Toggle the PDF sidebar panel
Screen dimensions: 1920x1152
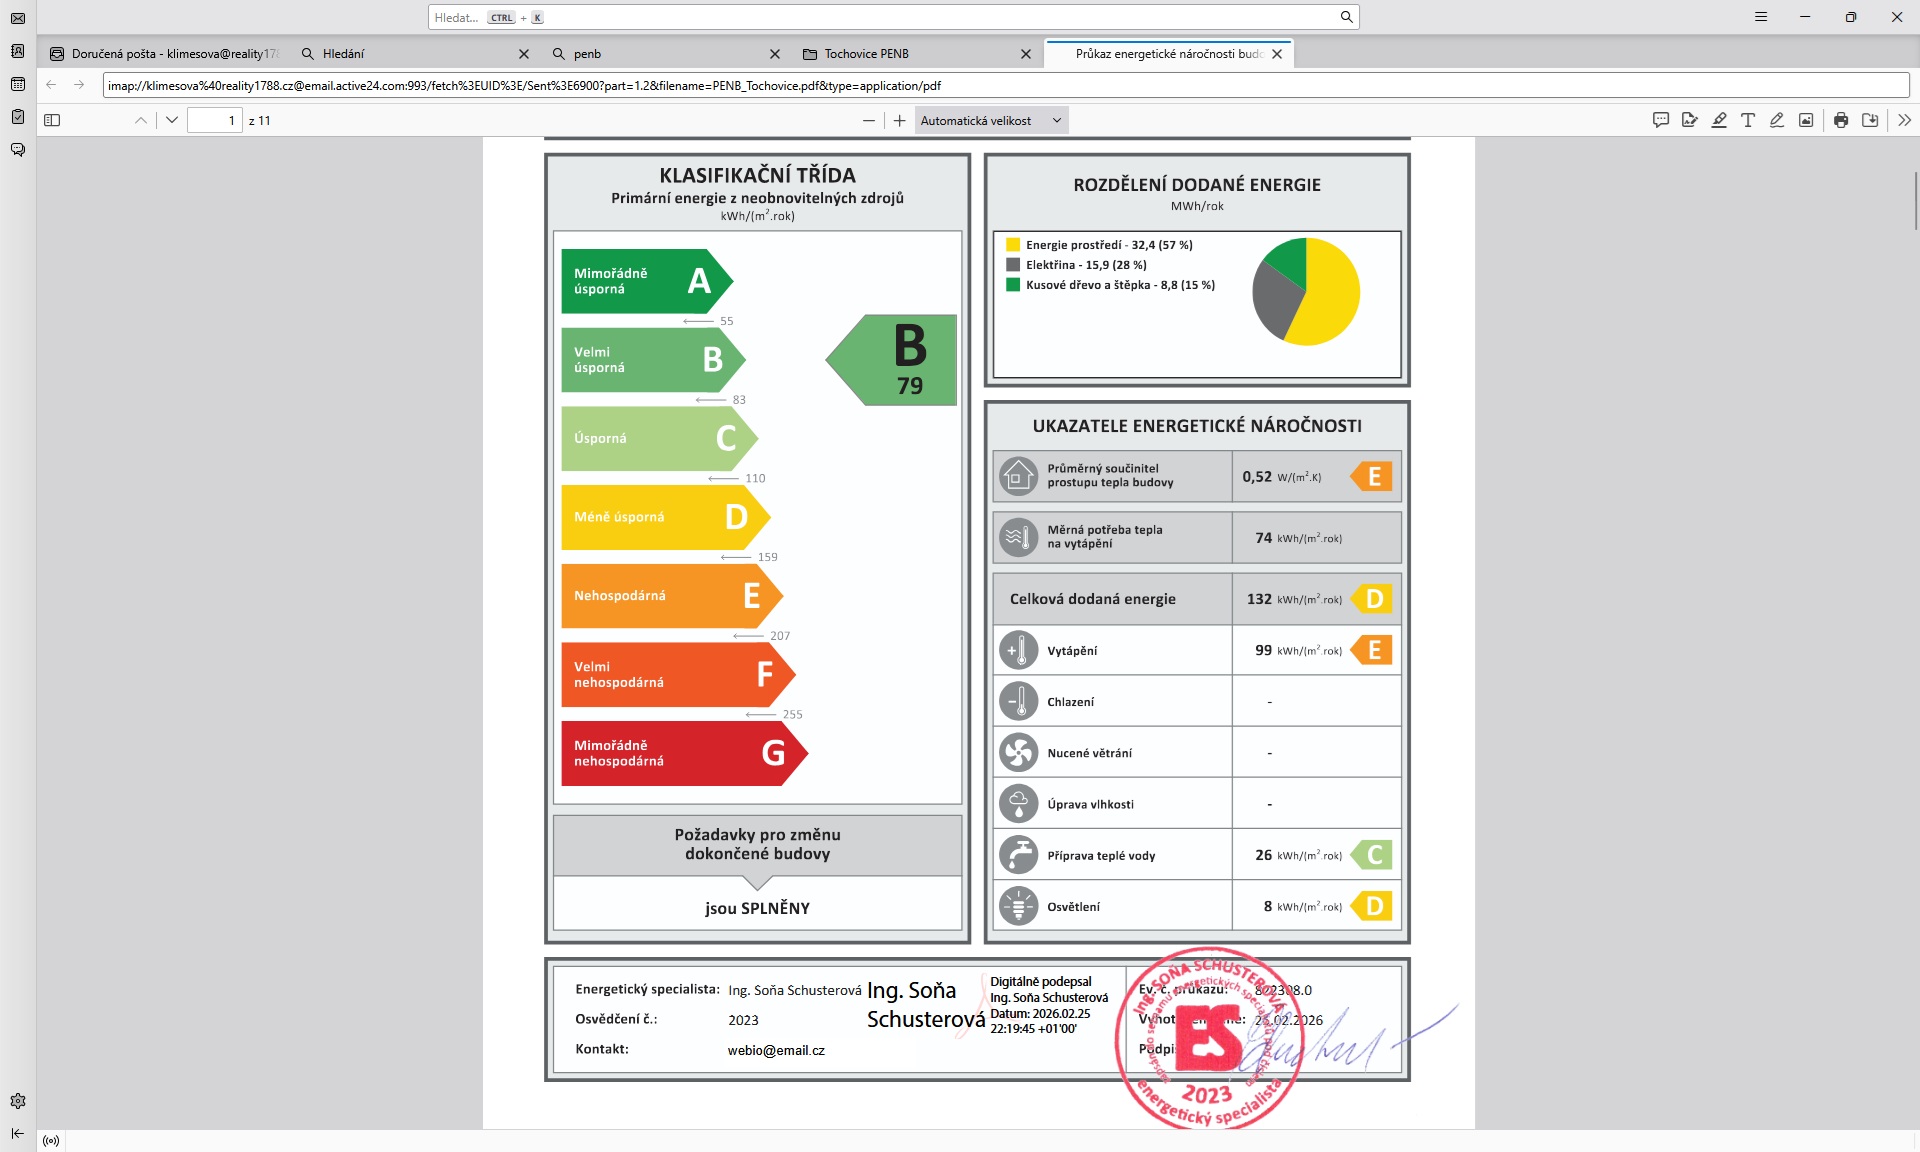52,120
